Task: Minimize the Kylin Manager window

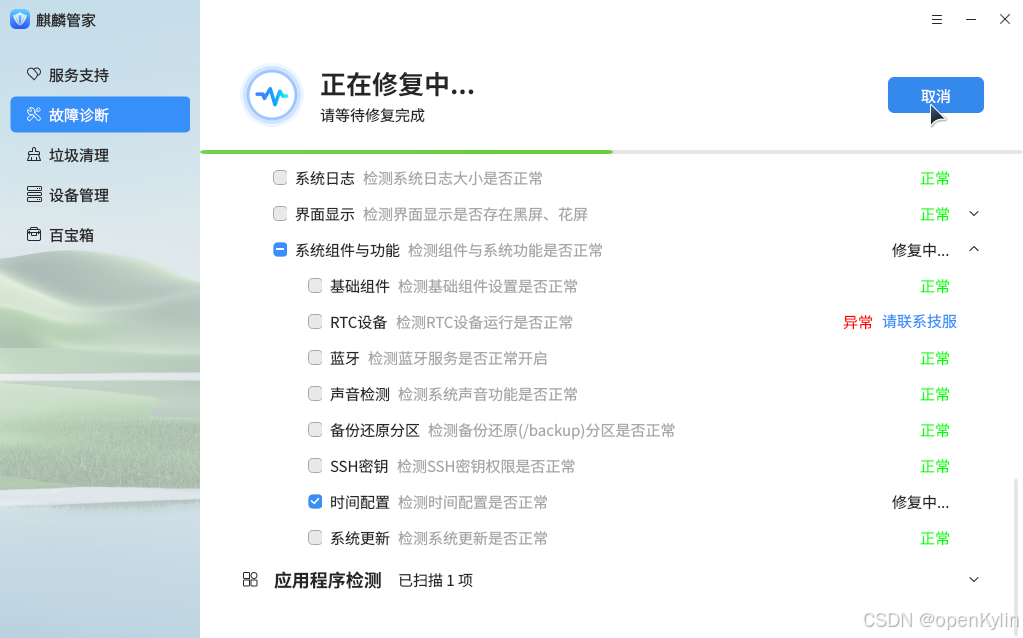Action: (971, 20)
